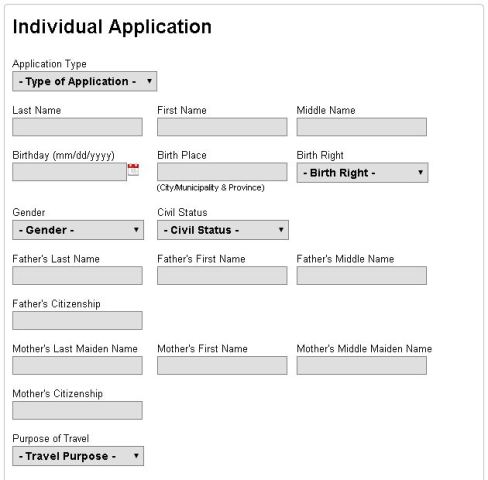
Task: Click the Mother's First Name field
Action: [222, 365]
